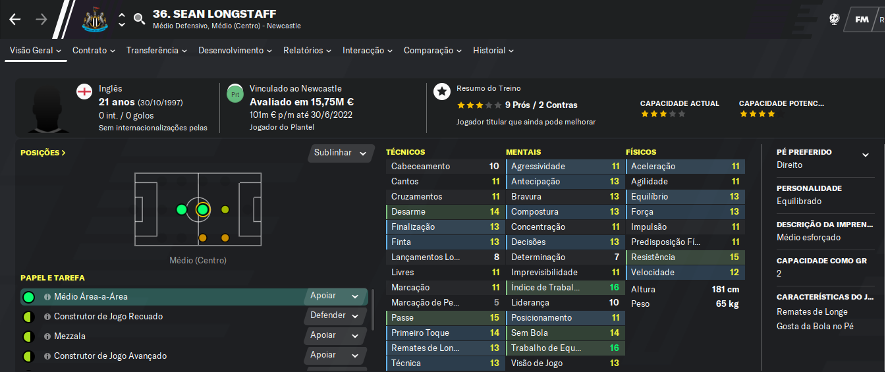The image size is (885, 372).
Task: Click the training summary star icon
Action: (x=442, y=92)
